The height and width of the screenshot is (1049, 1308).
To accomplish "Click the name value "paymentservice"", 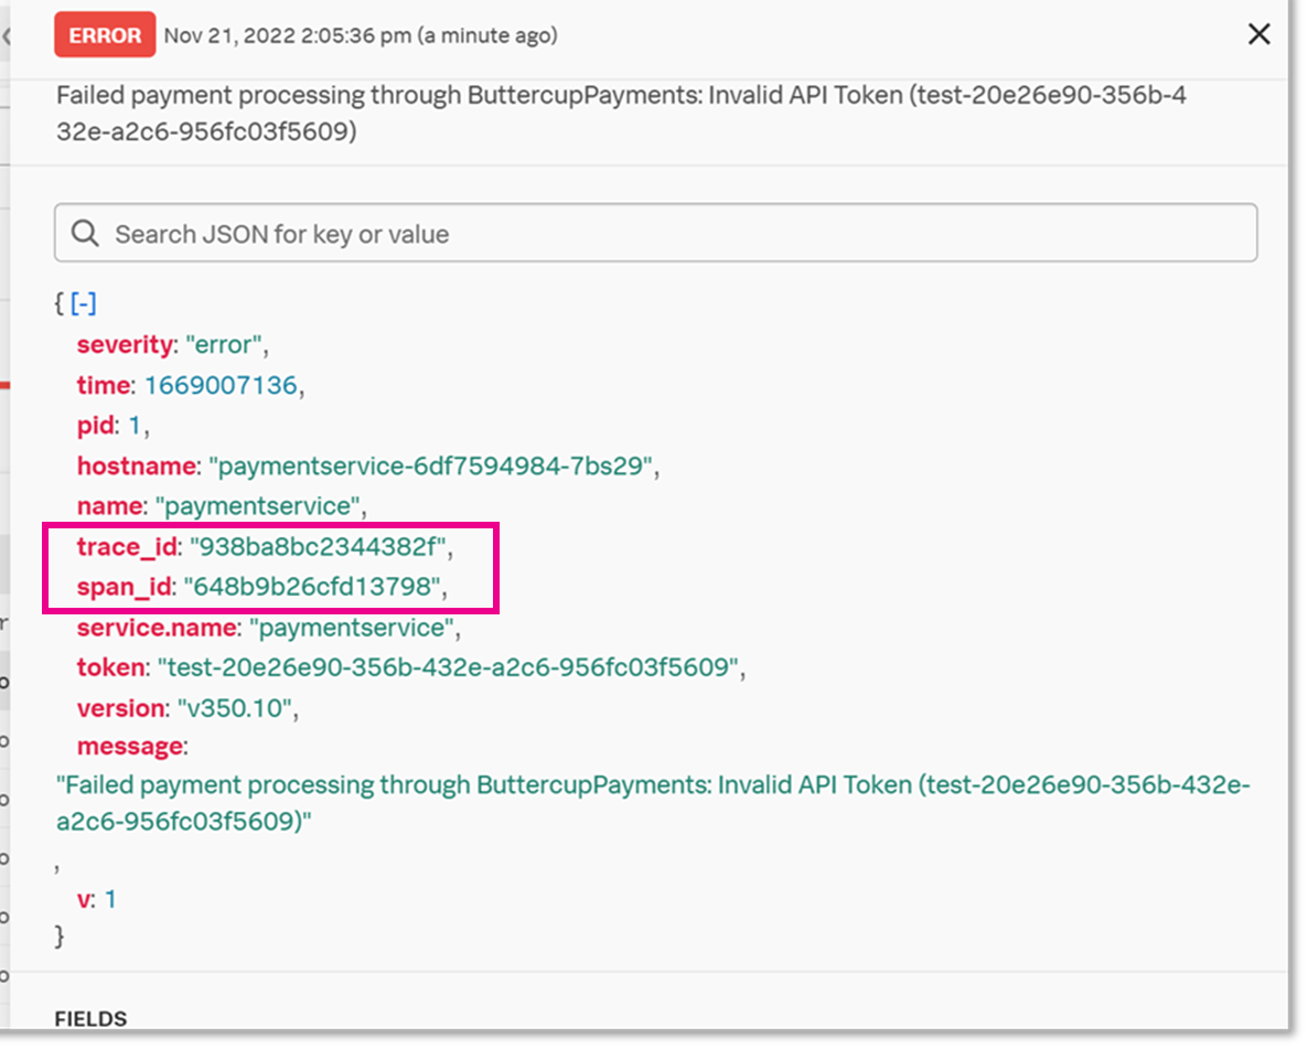I will [x=258, y=506].
